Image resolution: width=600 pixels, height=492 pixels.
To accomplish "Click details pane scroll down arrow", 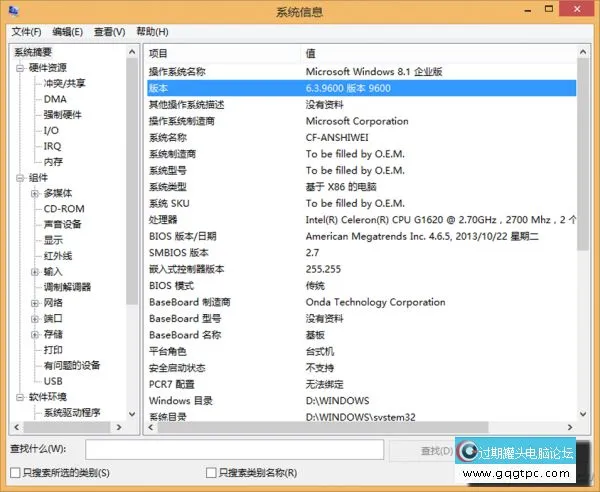I will point(583,414).
